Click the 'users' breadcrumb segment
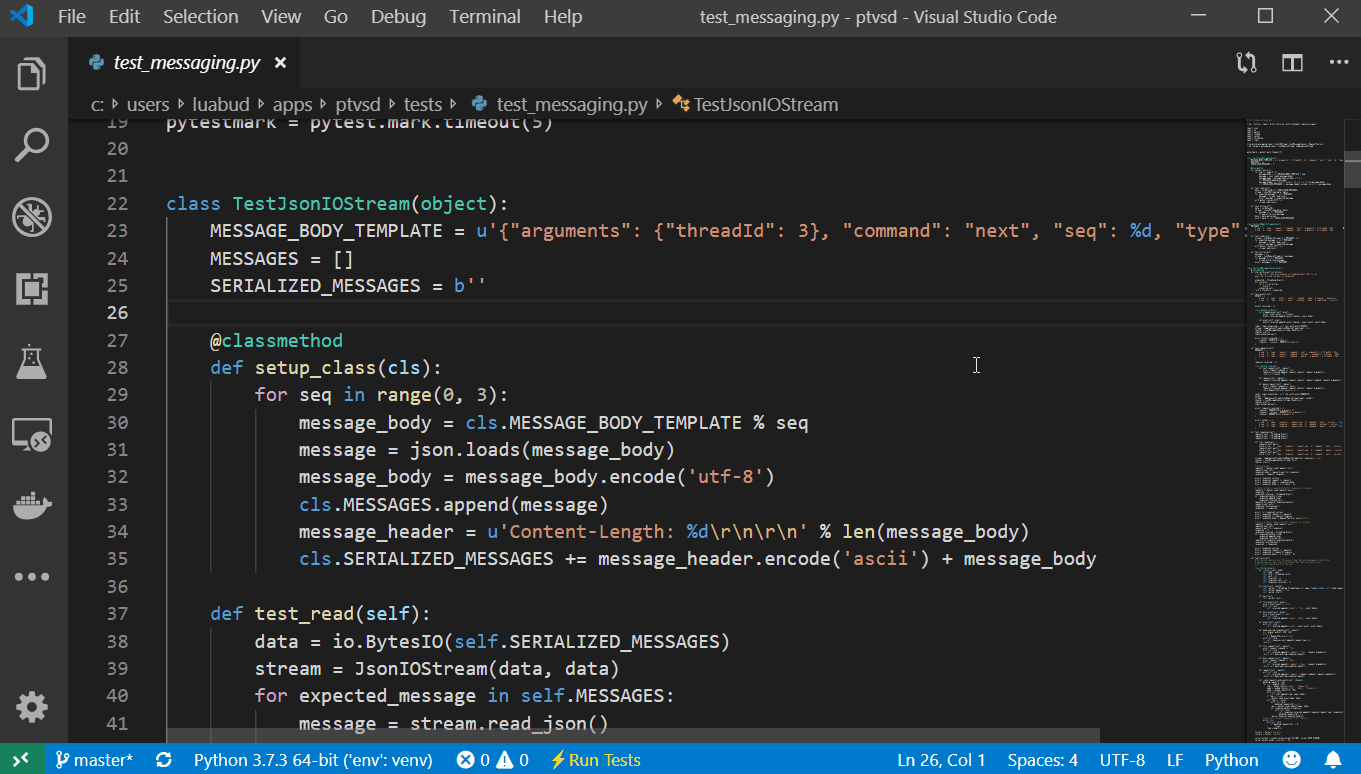Viewport: 1361px width, 774px height. (x=148, y=104)
